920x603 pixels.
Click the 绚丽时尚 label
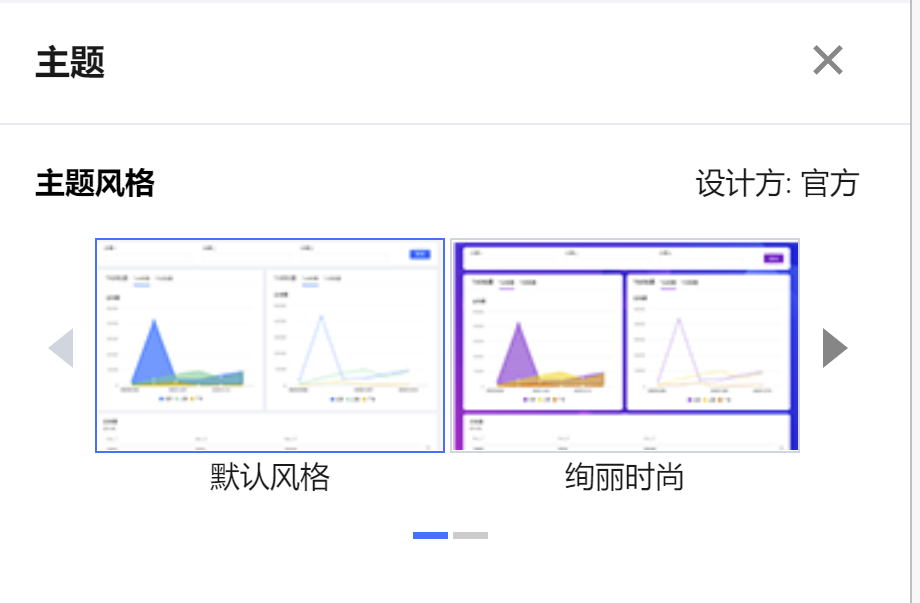click(625, 477)
